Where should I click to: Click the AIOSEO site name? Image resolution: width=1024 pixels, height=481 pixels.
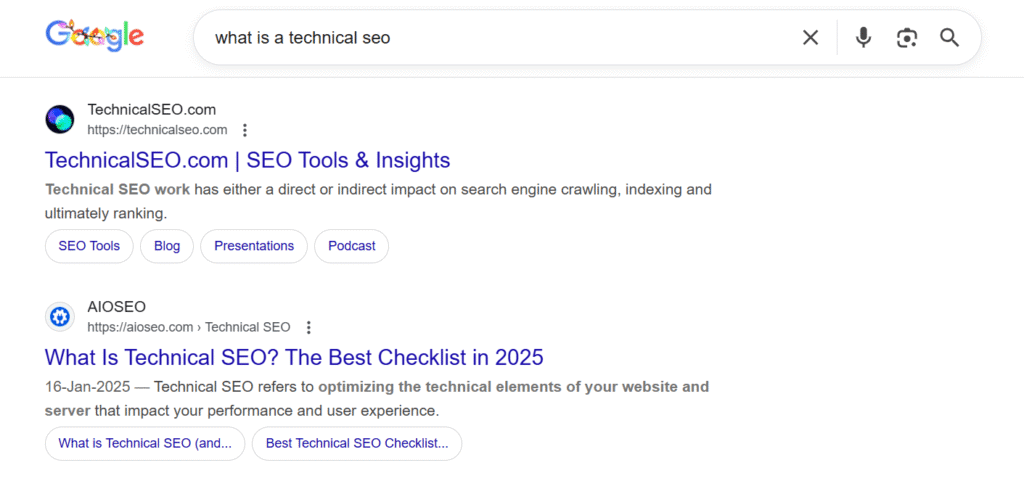(117, 307)
